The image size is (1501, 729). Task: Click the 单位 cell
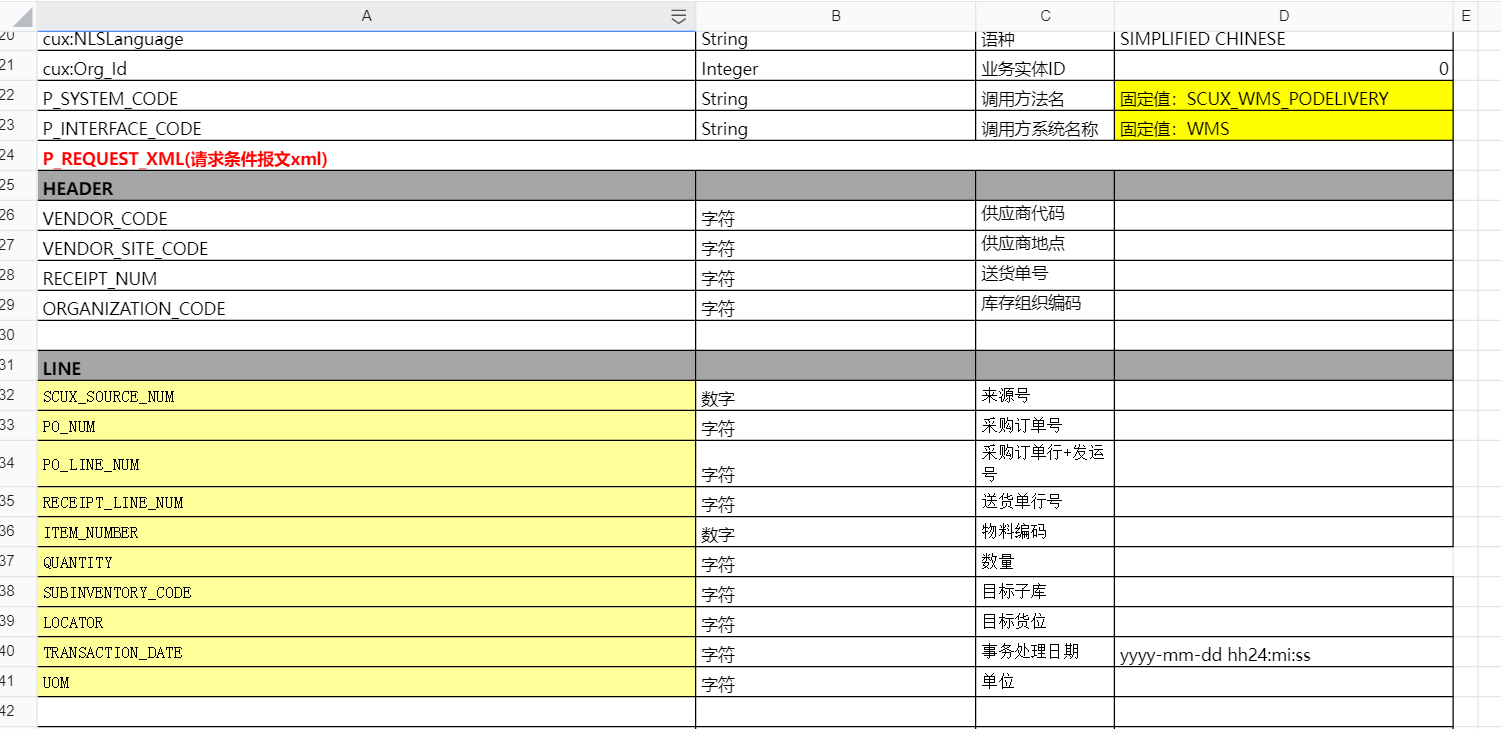[x=1045, y=682]
